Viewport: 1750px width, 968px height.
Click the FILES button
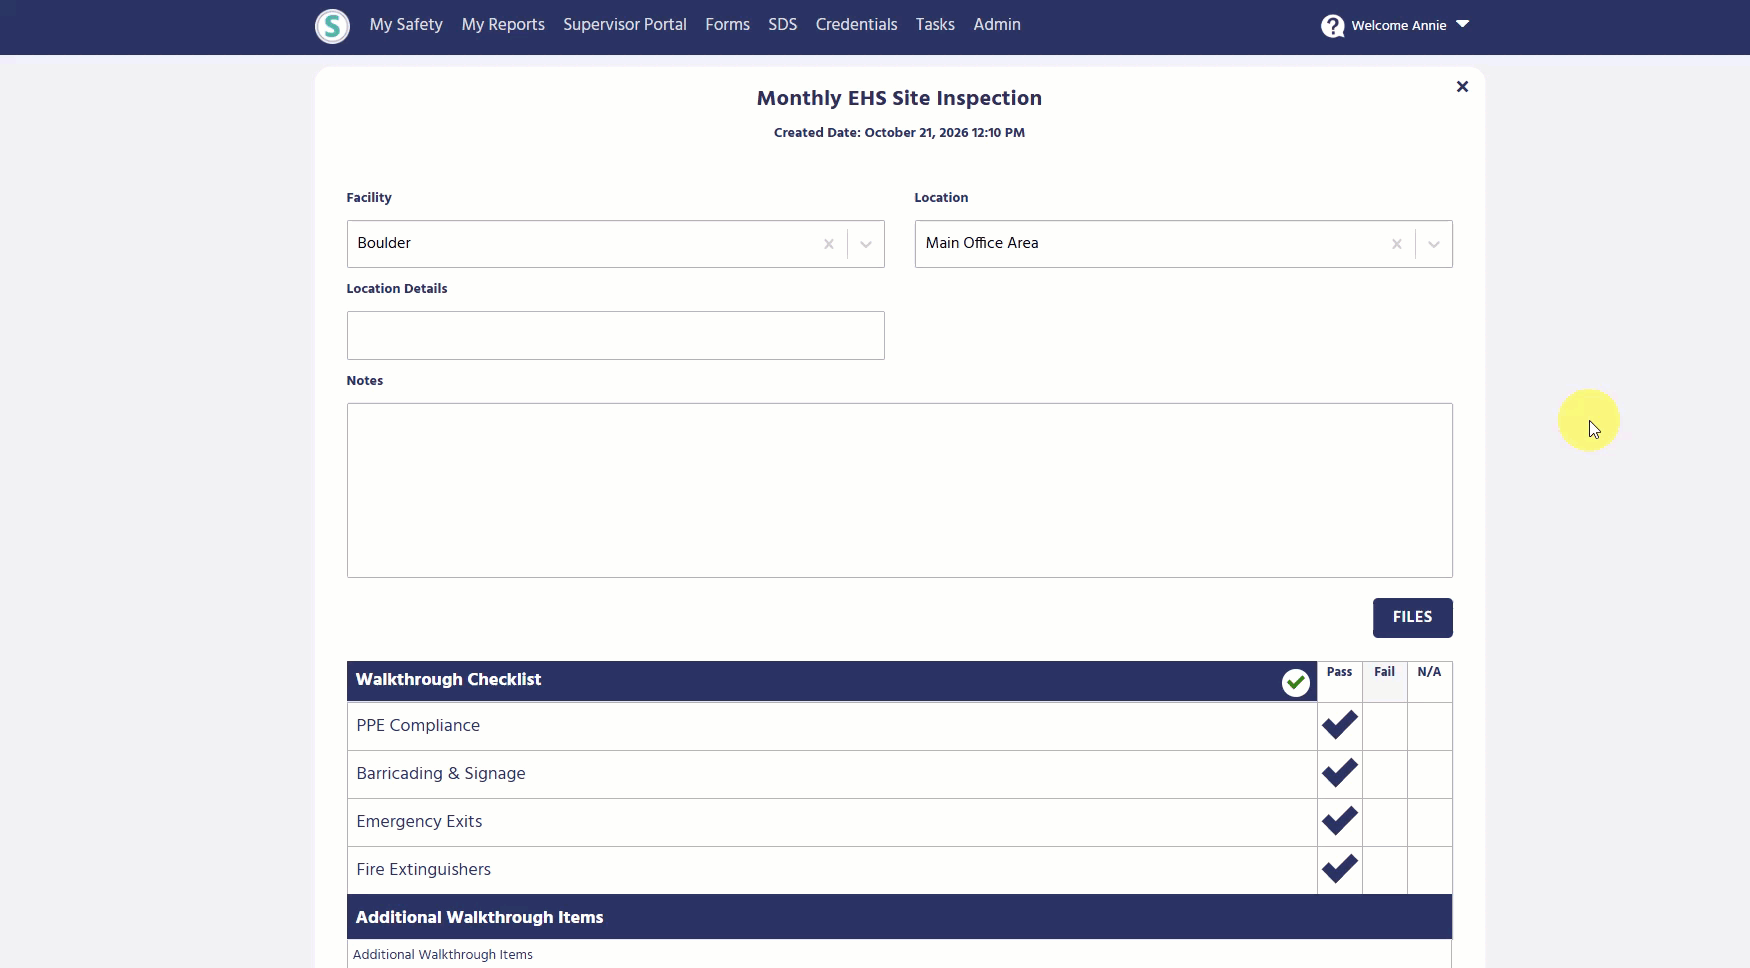(1412, 618)
